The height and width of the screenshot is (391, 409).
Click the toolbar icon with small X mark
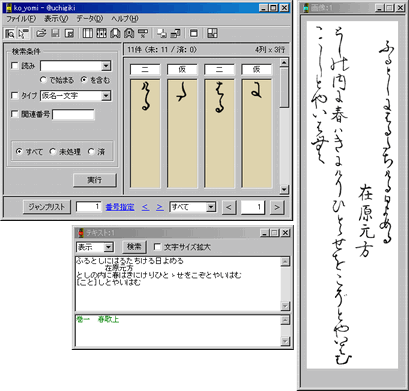pos(143,33)
